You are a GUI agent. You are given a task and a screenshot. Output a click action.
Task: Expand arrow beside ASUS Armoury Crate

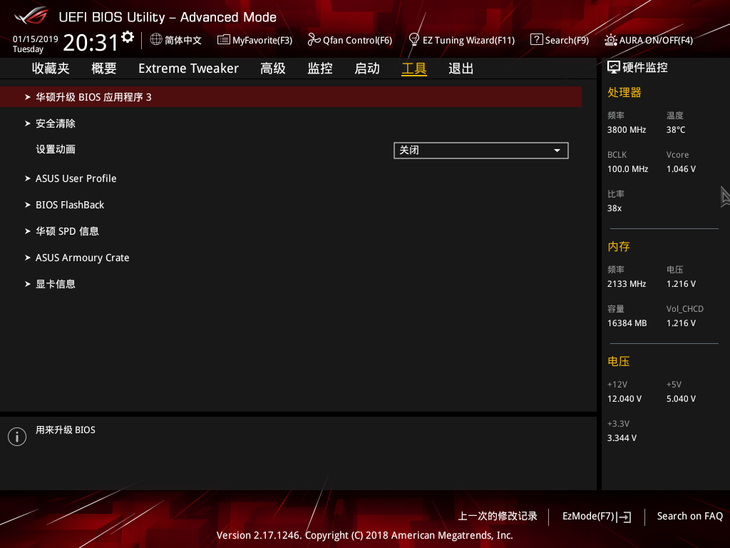click(x=27, y=257)
